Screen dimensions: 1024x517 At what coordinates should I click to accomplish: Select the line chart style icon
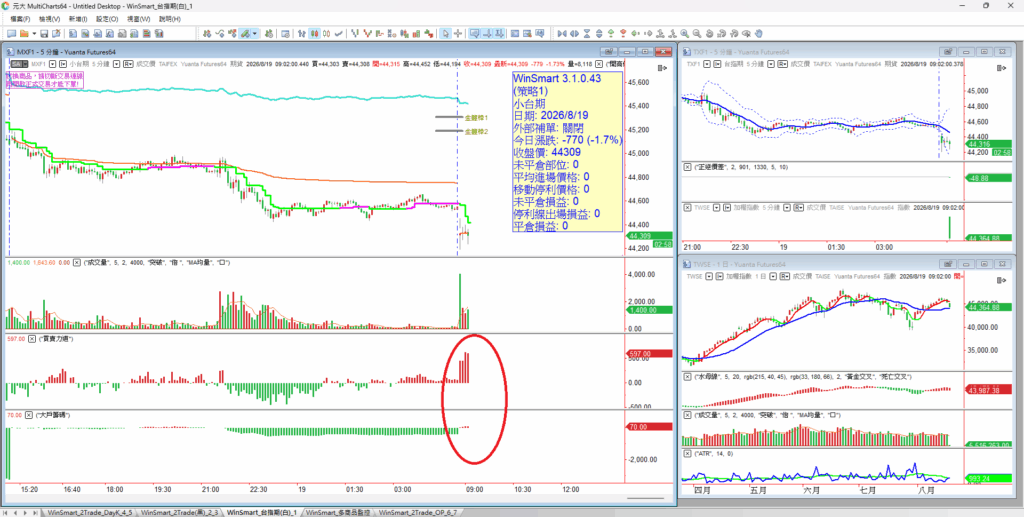[x=339, y=33]
